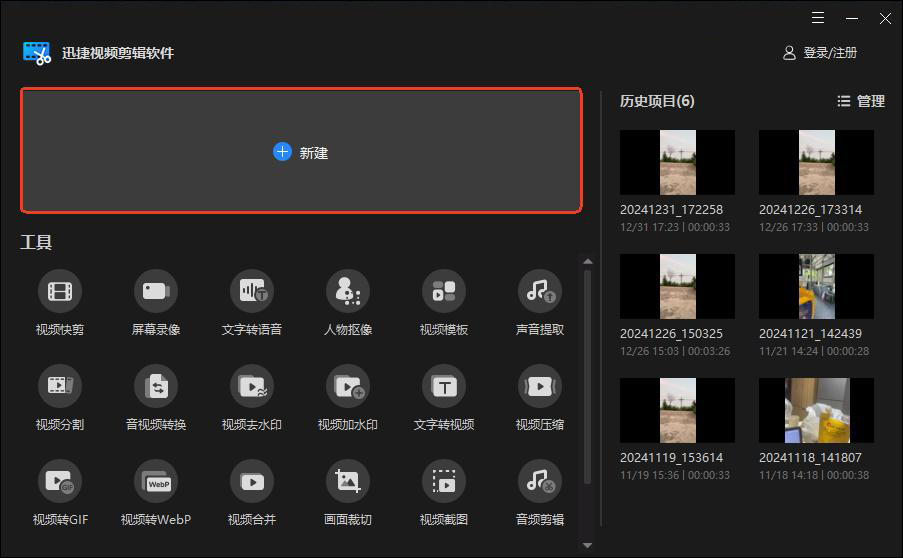
Task: Click the 20241118_141807 project name
Action: tap(810, 458)
